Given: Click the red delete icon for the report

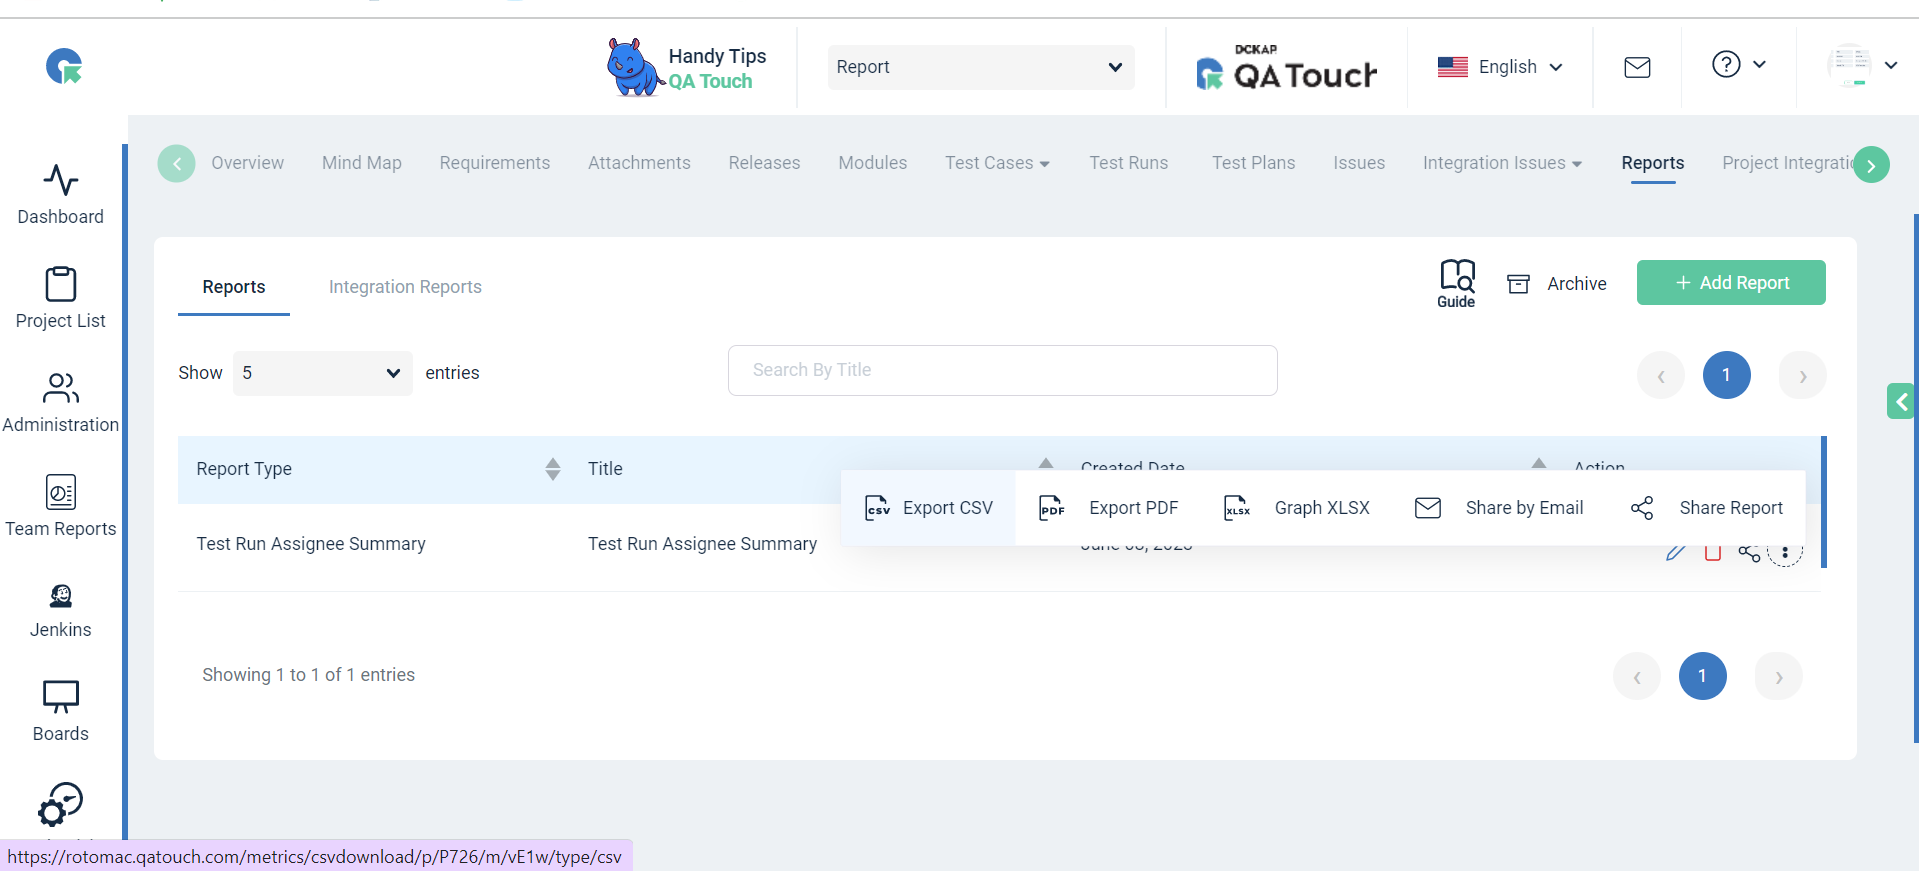Looking at the screenshot, I should coord(1713,553).
